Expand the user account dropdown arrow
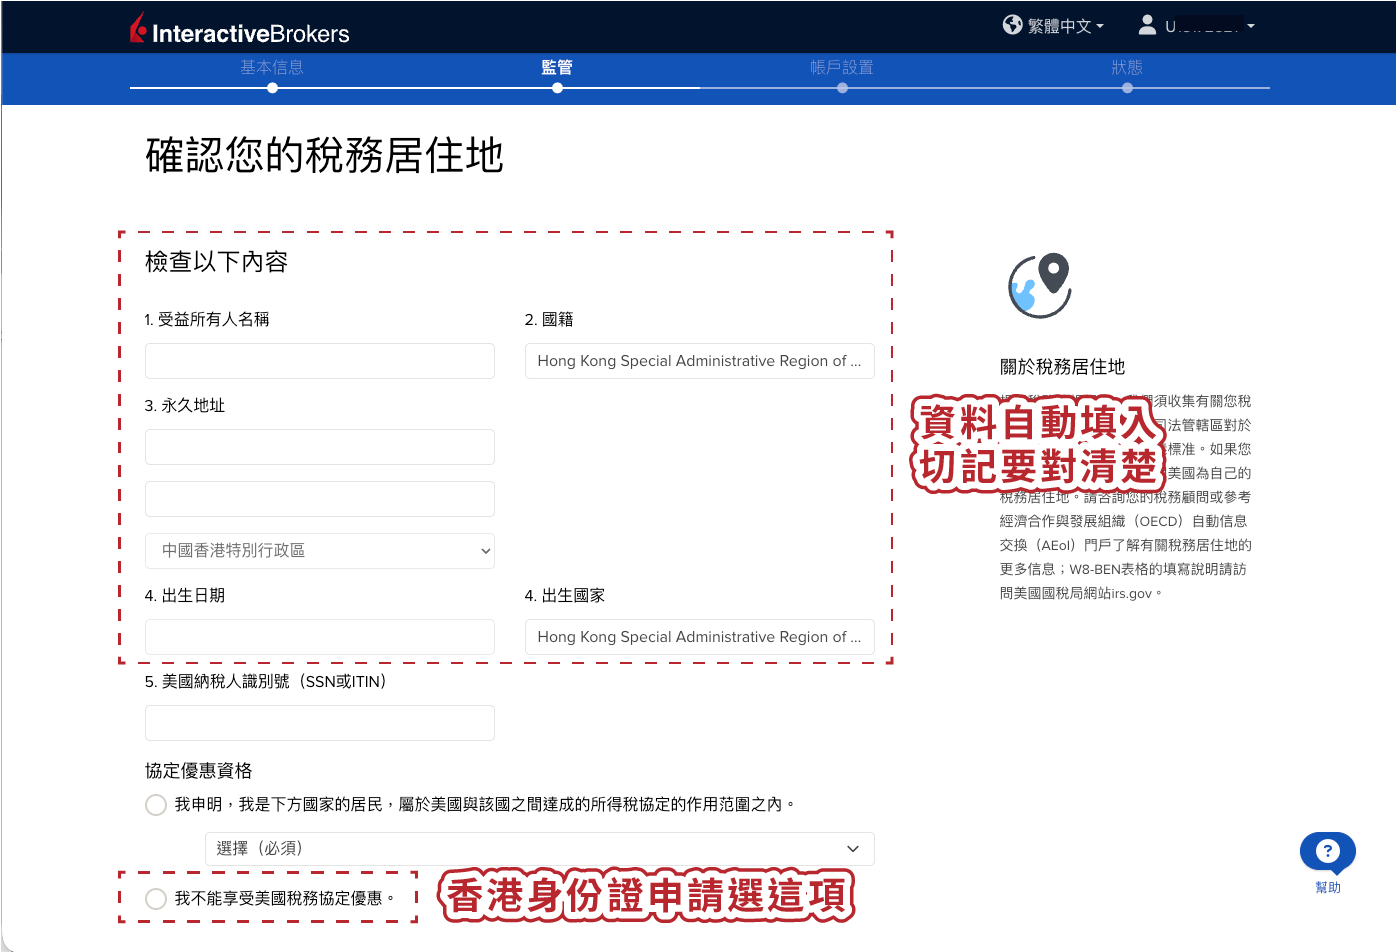The image size is (1396, 952). click(x=1250, y=26)
